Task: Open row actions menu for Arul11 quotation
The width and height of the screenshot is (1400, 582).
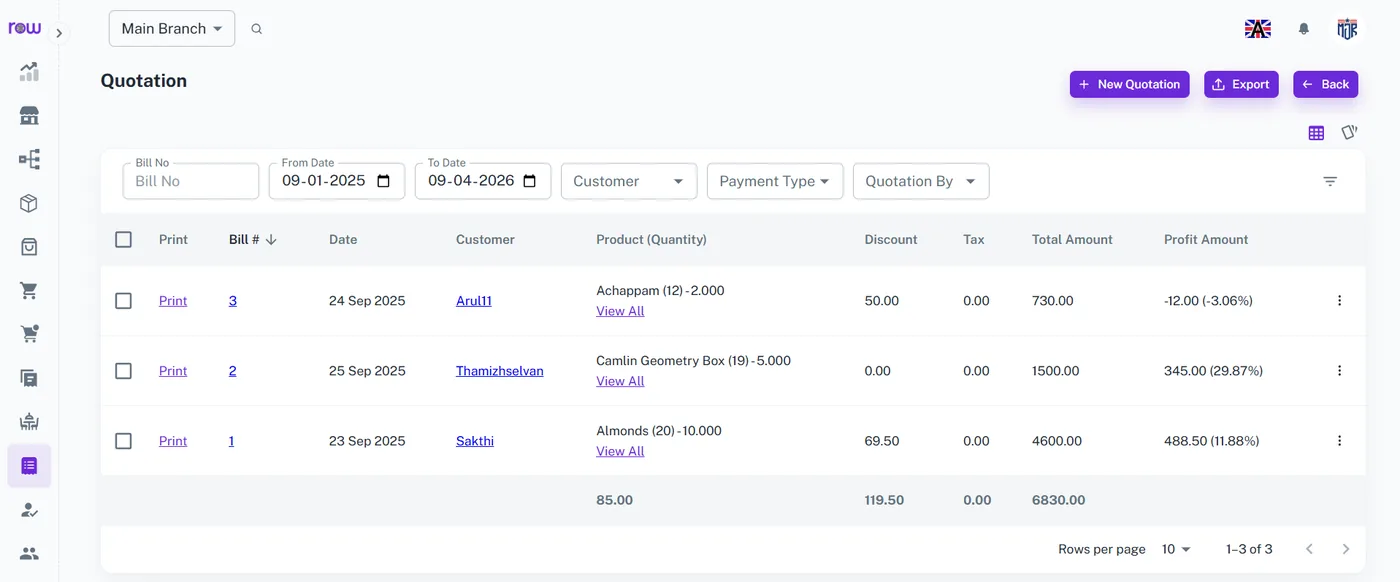Action: 1340,301
